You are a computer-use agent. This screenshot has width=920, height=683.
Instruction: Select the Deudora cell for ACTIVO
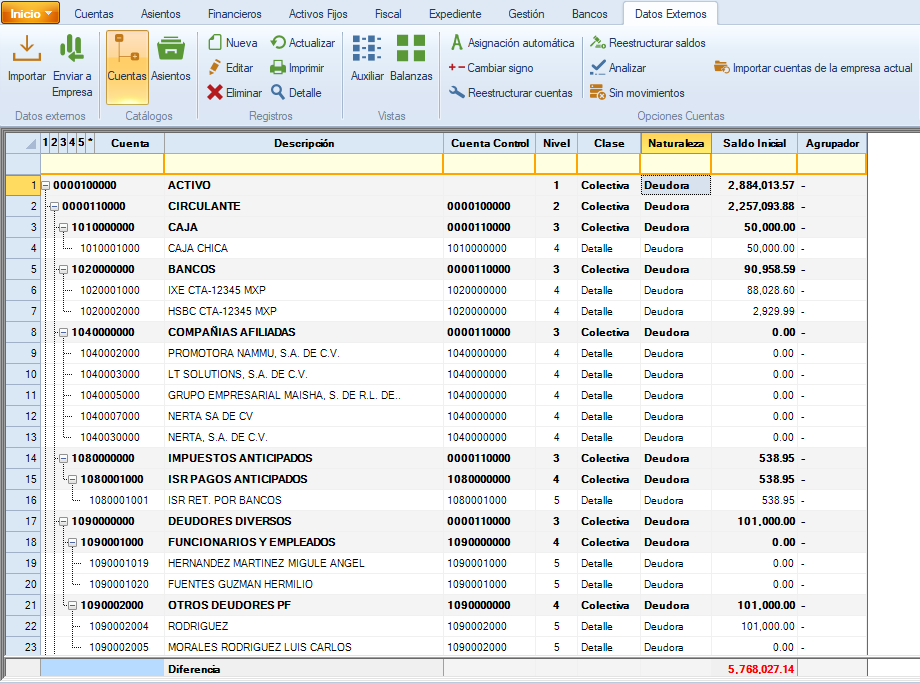[676, 185]
